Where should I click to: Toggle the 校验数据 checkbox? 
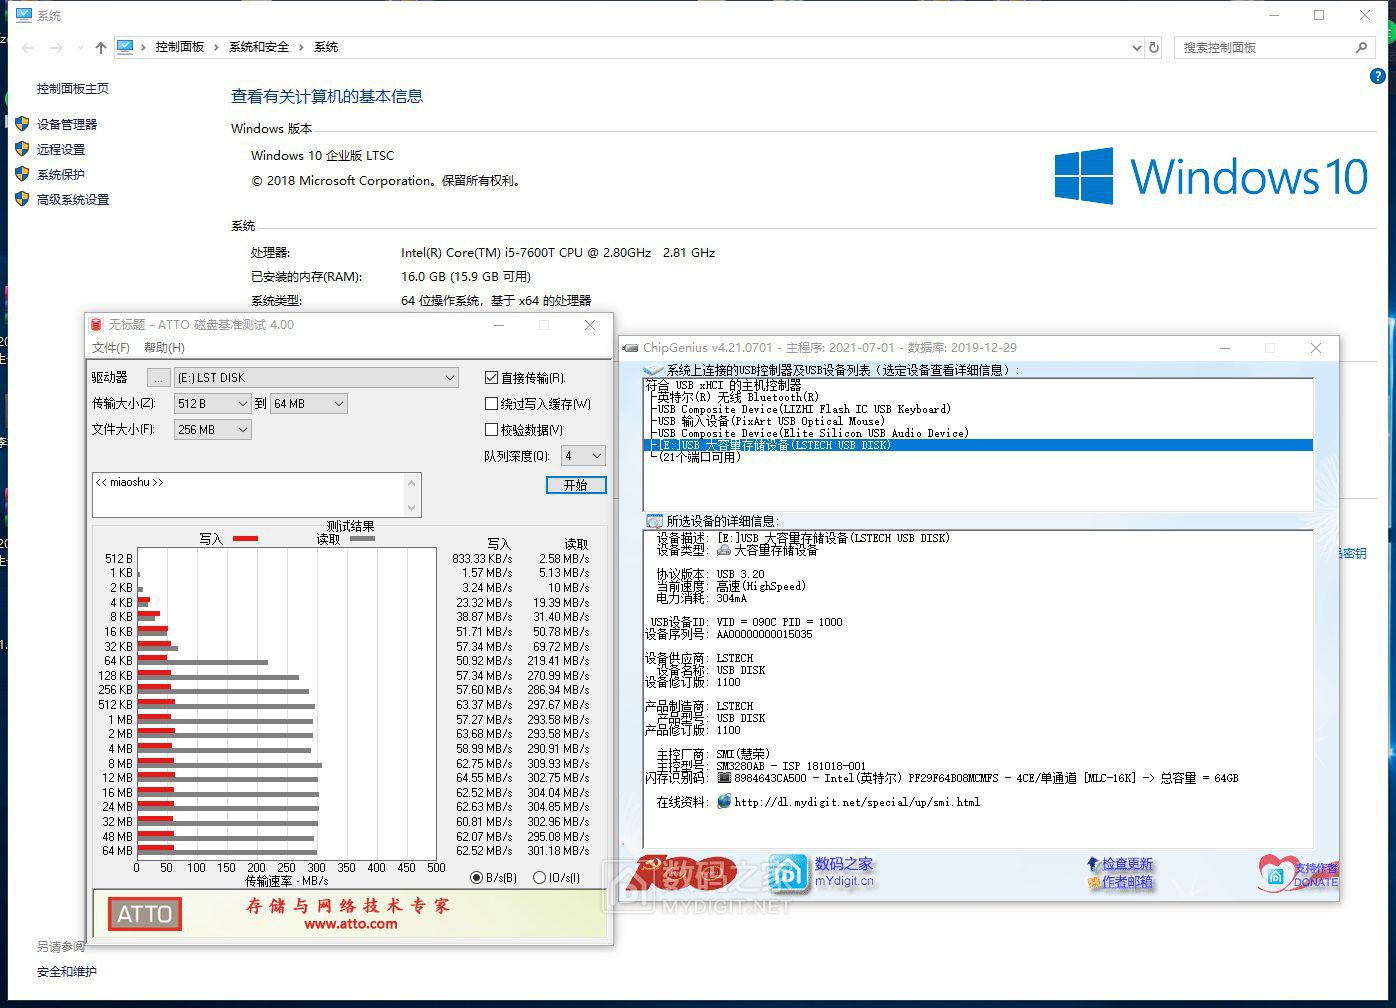pos(491,429)
